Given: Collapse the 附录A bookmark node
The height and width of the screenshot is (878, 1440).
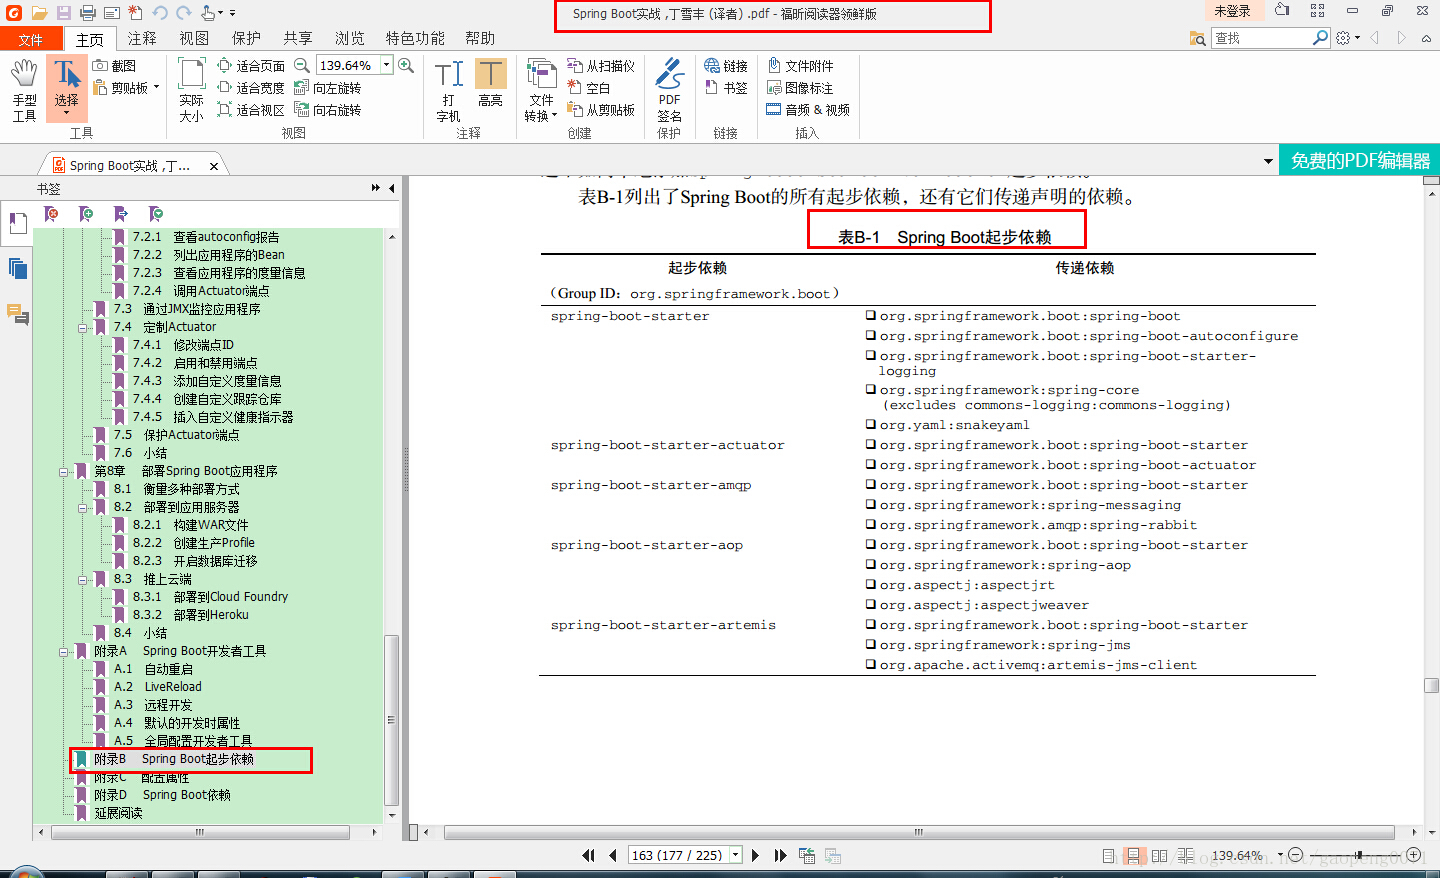Looking at the screenshot, I should coord(64,651).
